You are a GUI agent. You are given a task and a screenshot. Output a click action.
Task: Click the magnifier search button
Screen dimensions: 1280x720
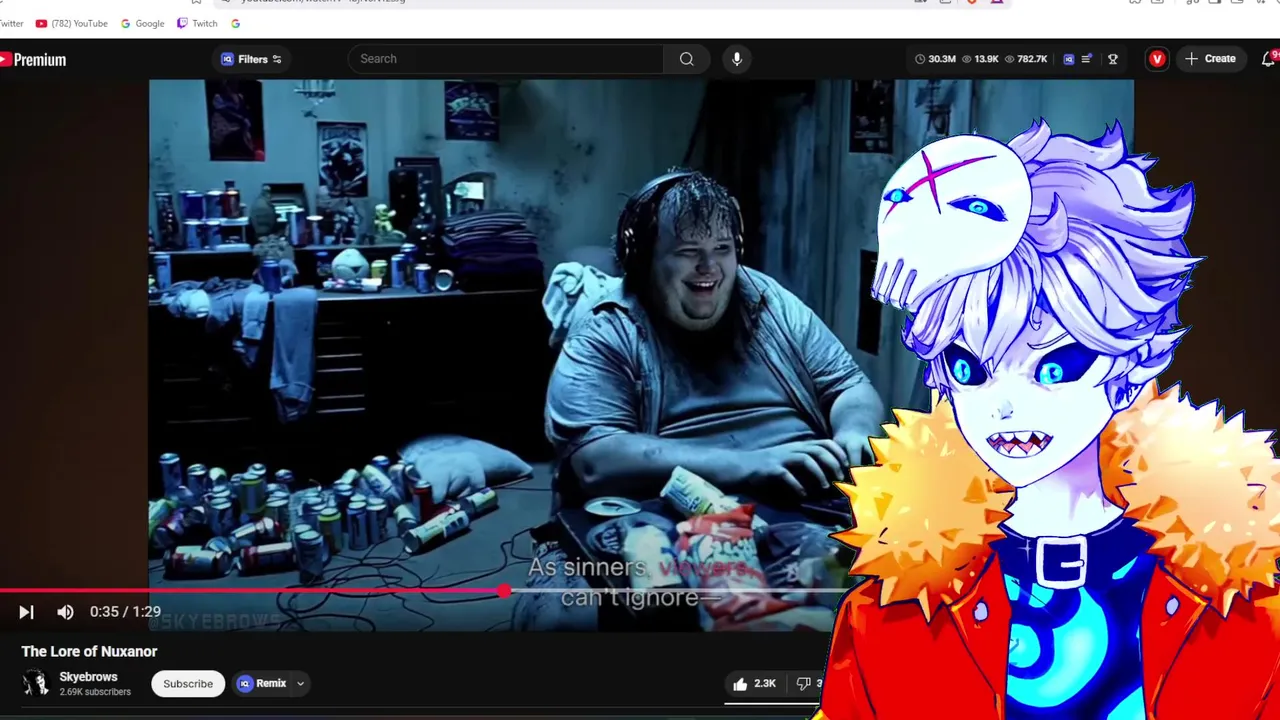pyautogui.click(x=687, y=59)
